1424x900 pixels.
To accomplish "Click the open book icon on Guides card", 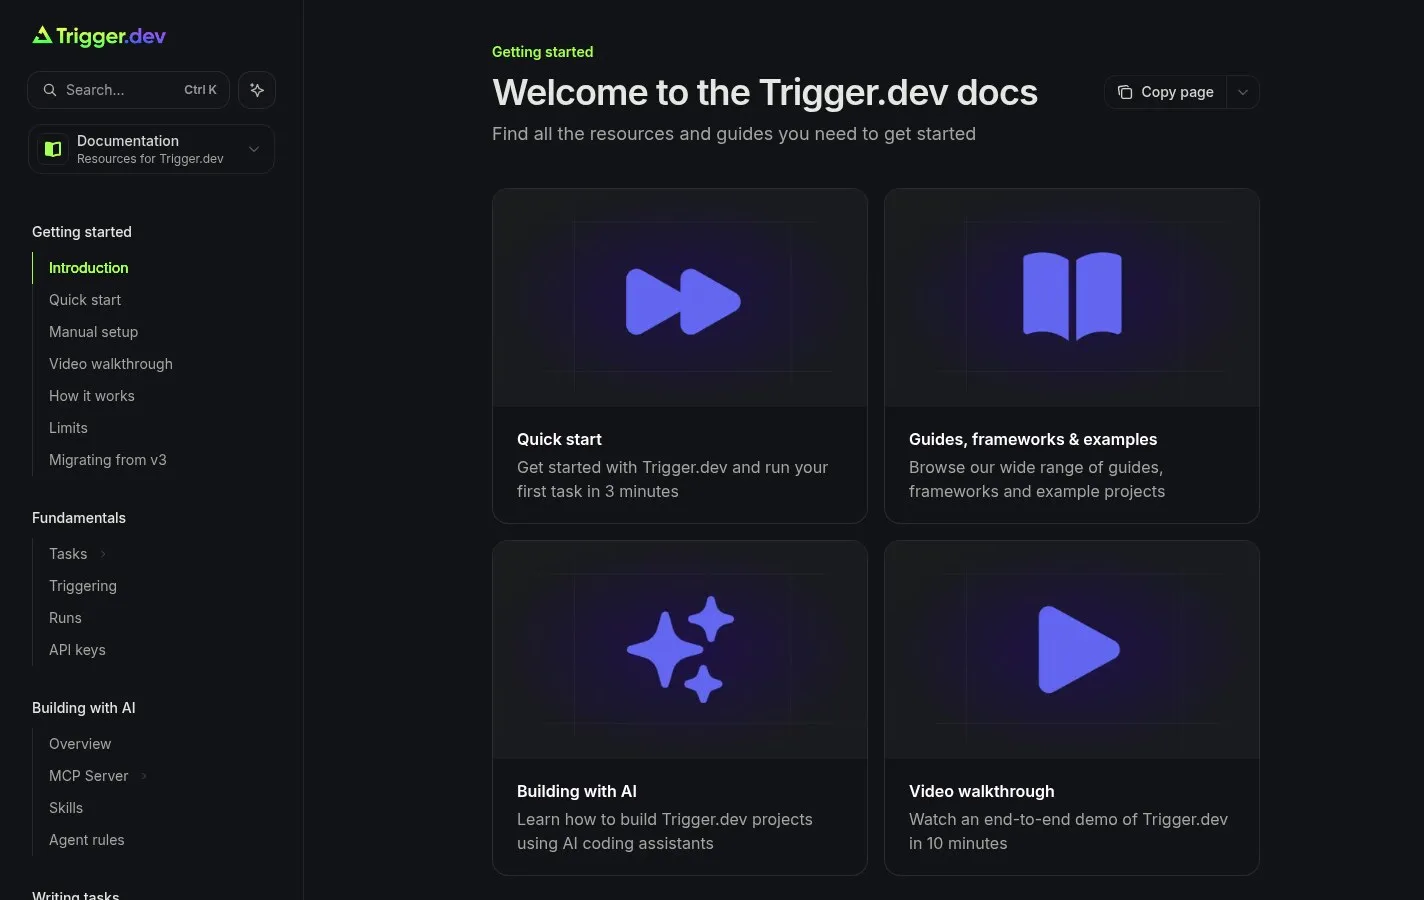I will coord(1072,296).
